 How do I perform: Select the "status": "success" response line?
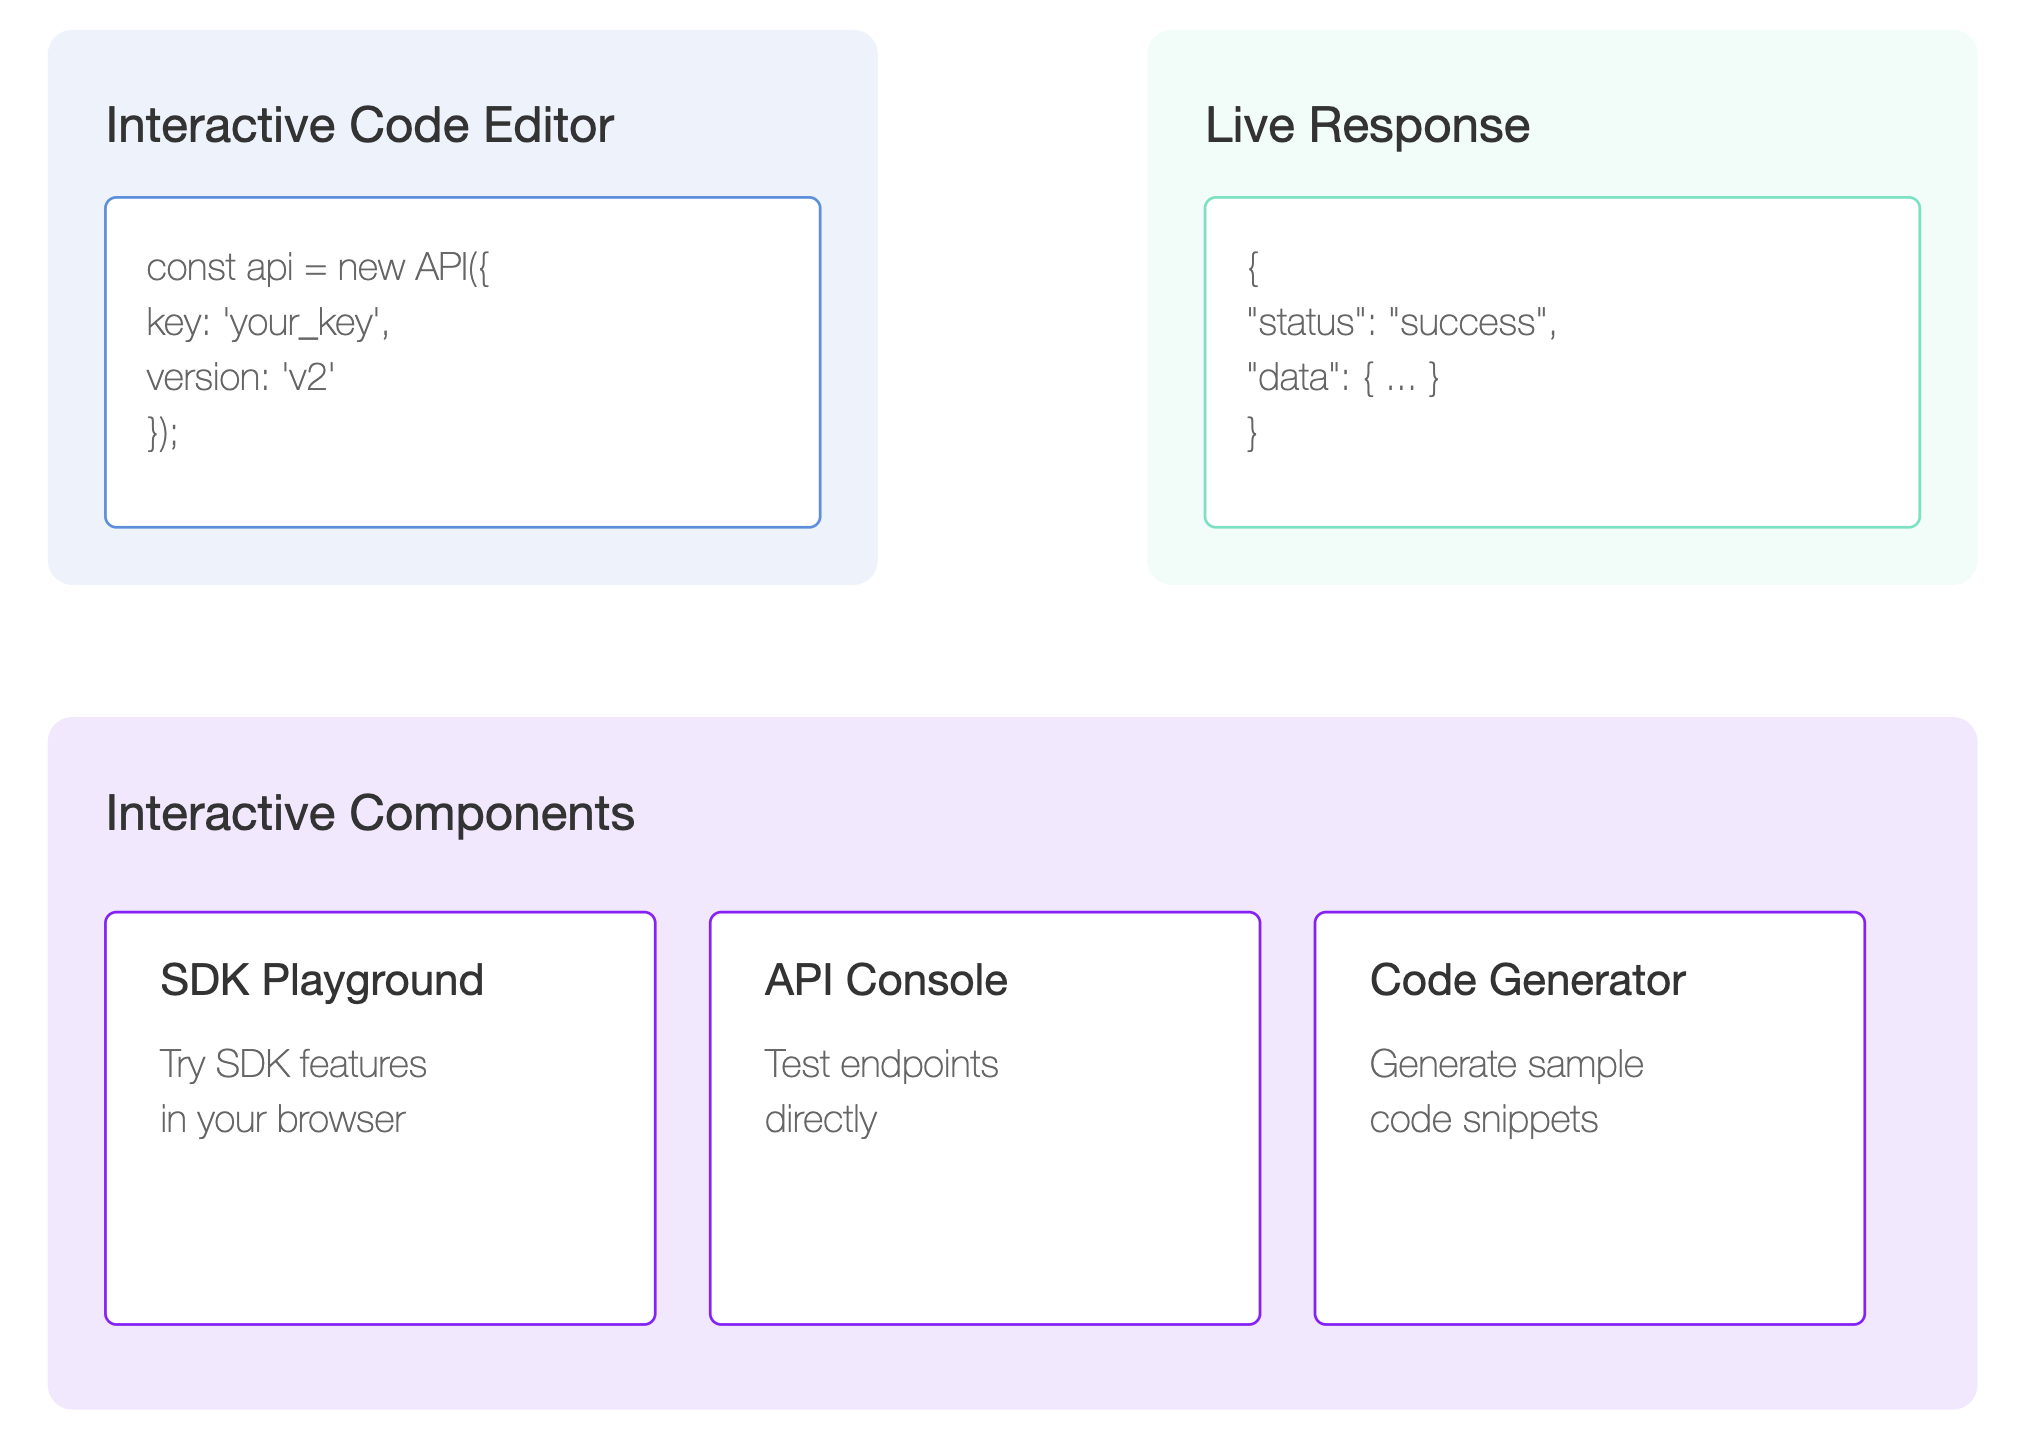1402,323
